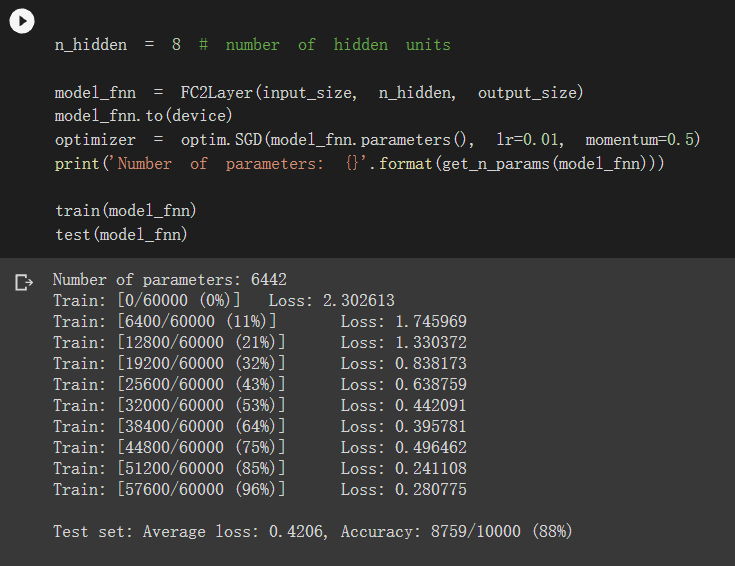Click the Train [57600/60000 (96%)] line
735x566 pixels.
pos(260,490)
